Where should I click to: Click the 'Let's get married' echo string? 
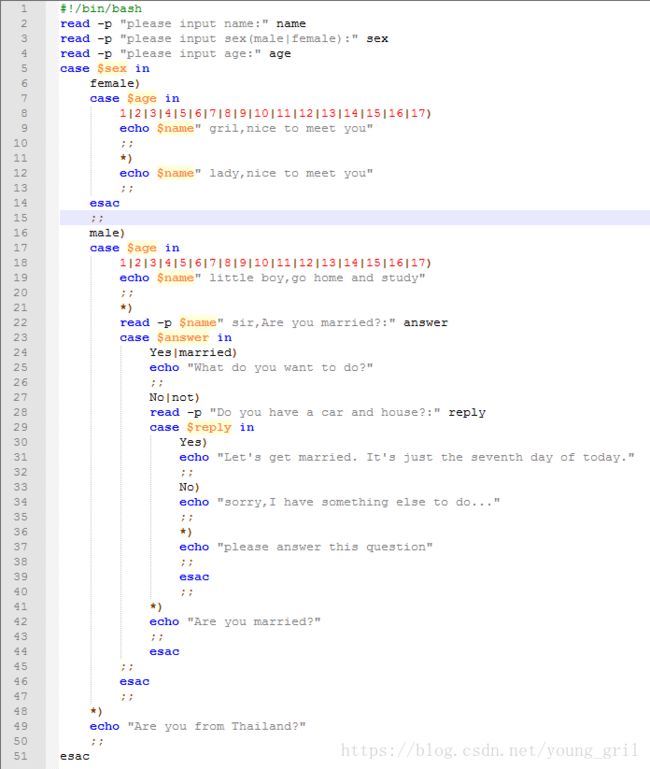coord(426,457)
